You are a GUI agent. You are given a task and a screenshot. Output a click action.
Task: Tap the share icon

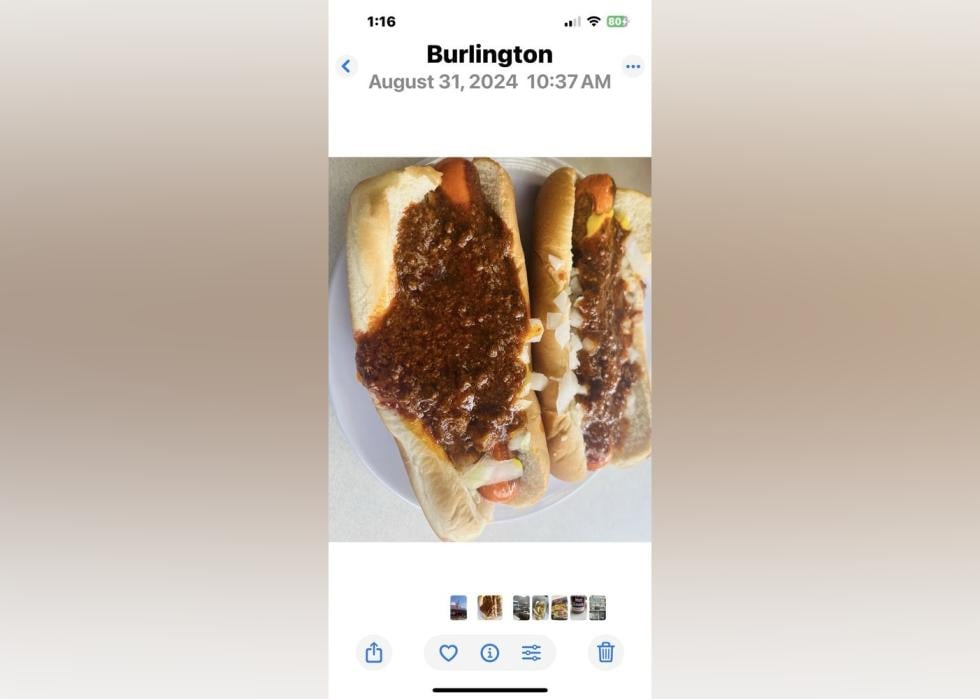[374, 652]
